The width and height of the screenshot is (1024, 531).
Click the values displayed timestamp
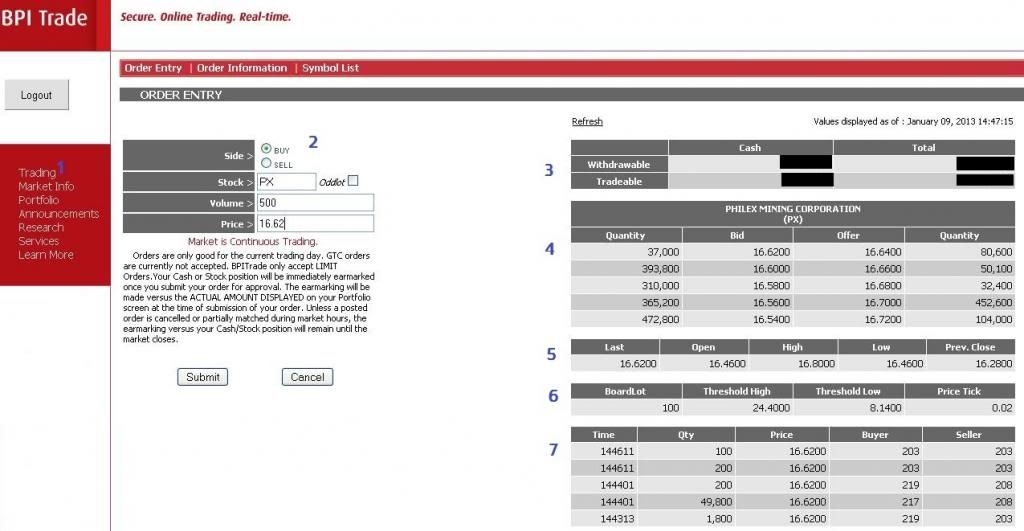click(913, 121)
